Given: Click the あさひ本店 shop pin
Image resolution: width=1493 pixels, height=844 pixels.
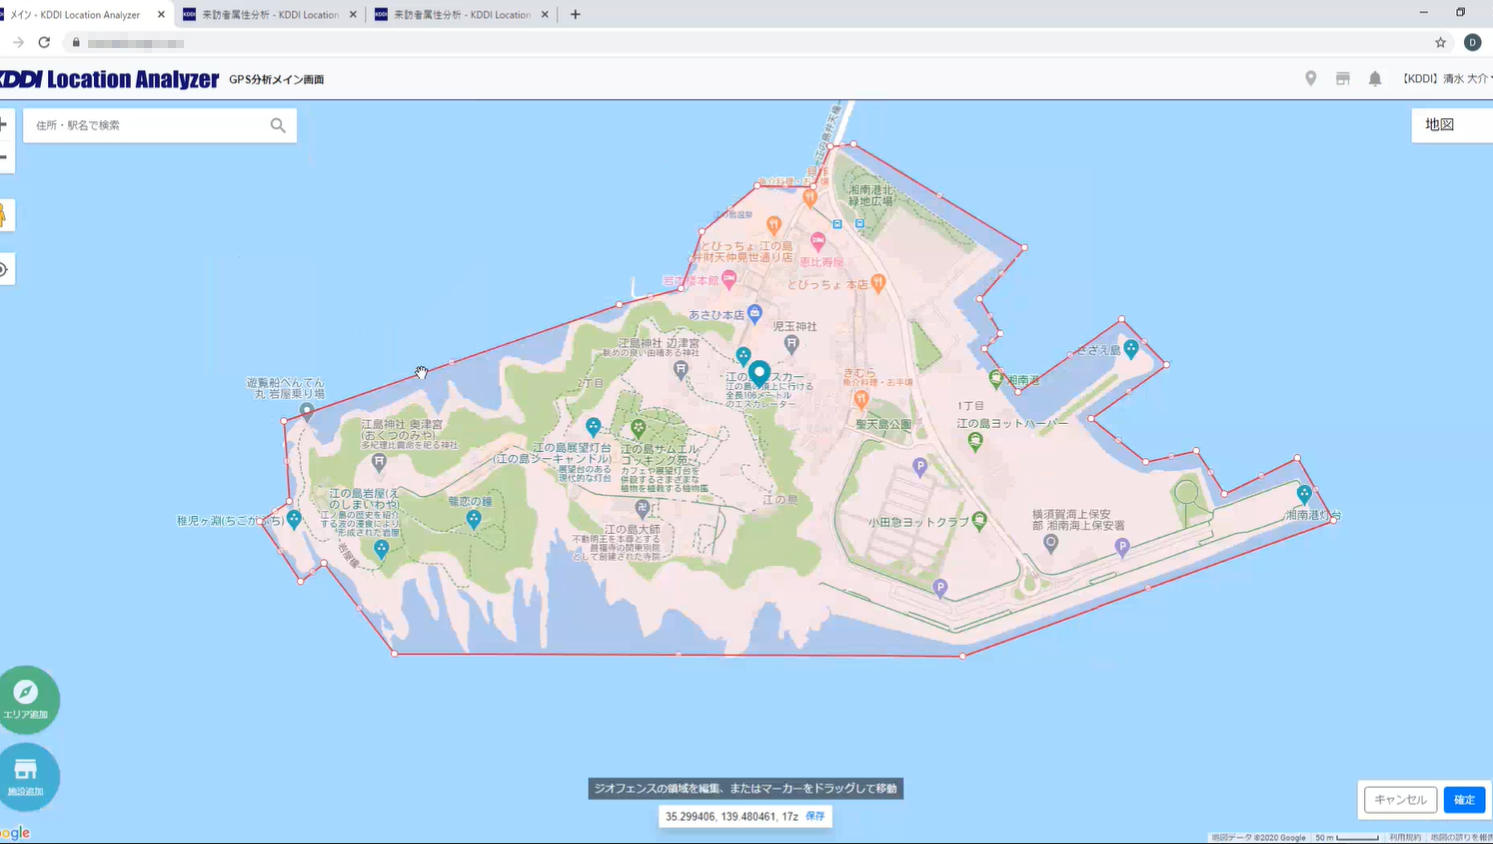Looking at the screenshot, I should (x=755, y=314).
